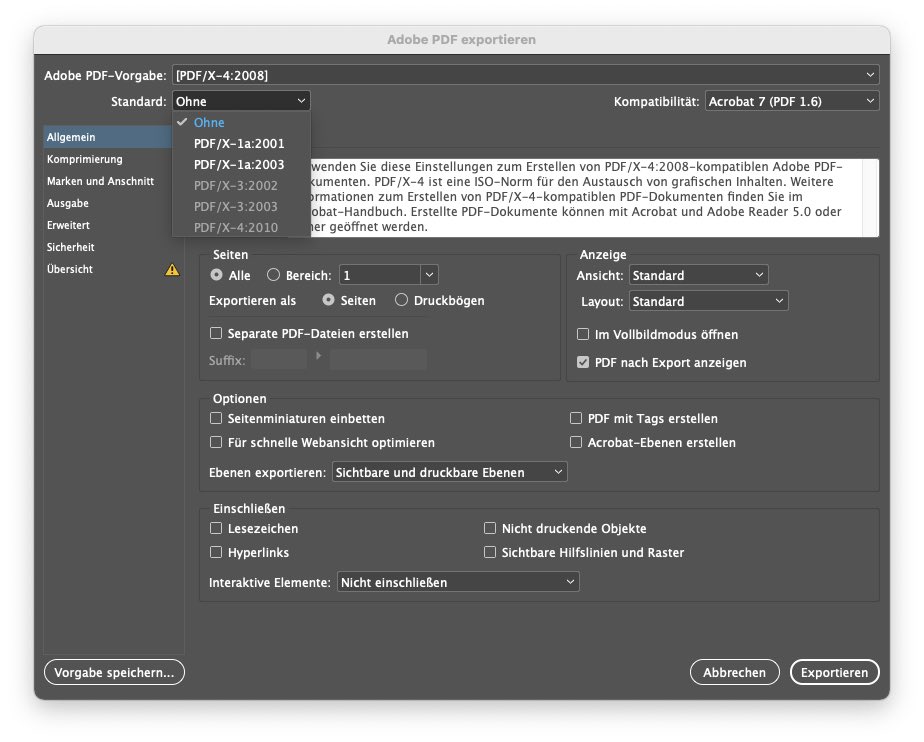
Task: Enable the Lesezeichen option
Action: coord(216,528)
